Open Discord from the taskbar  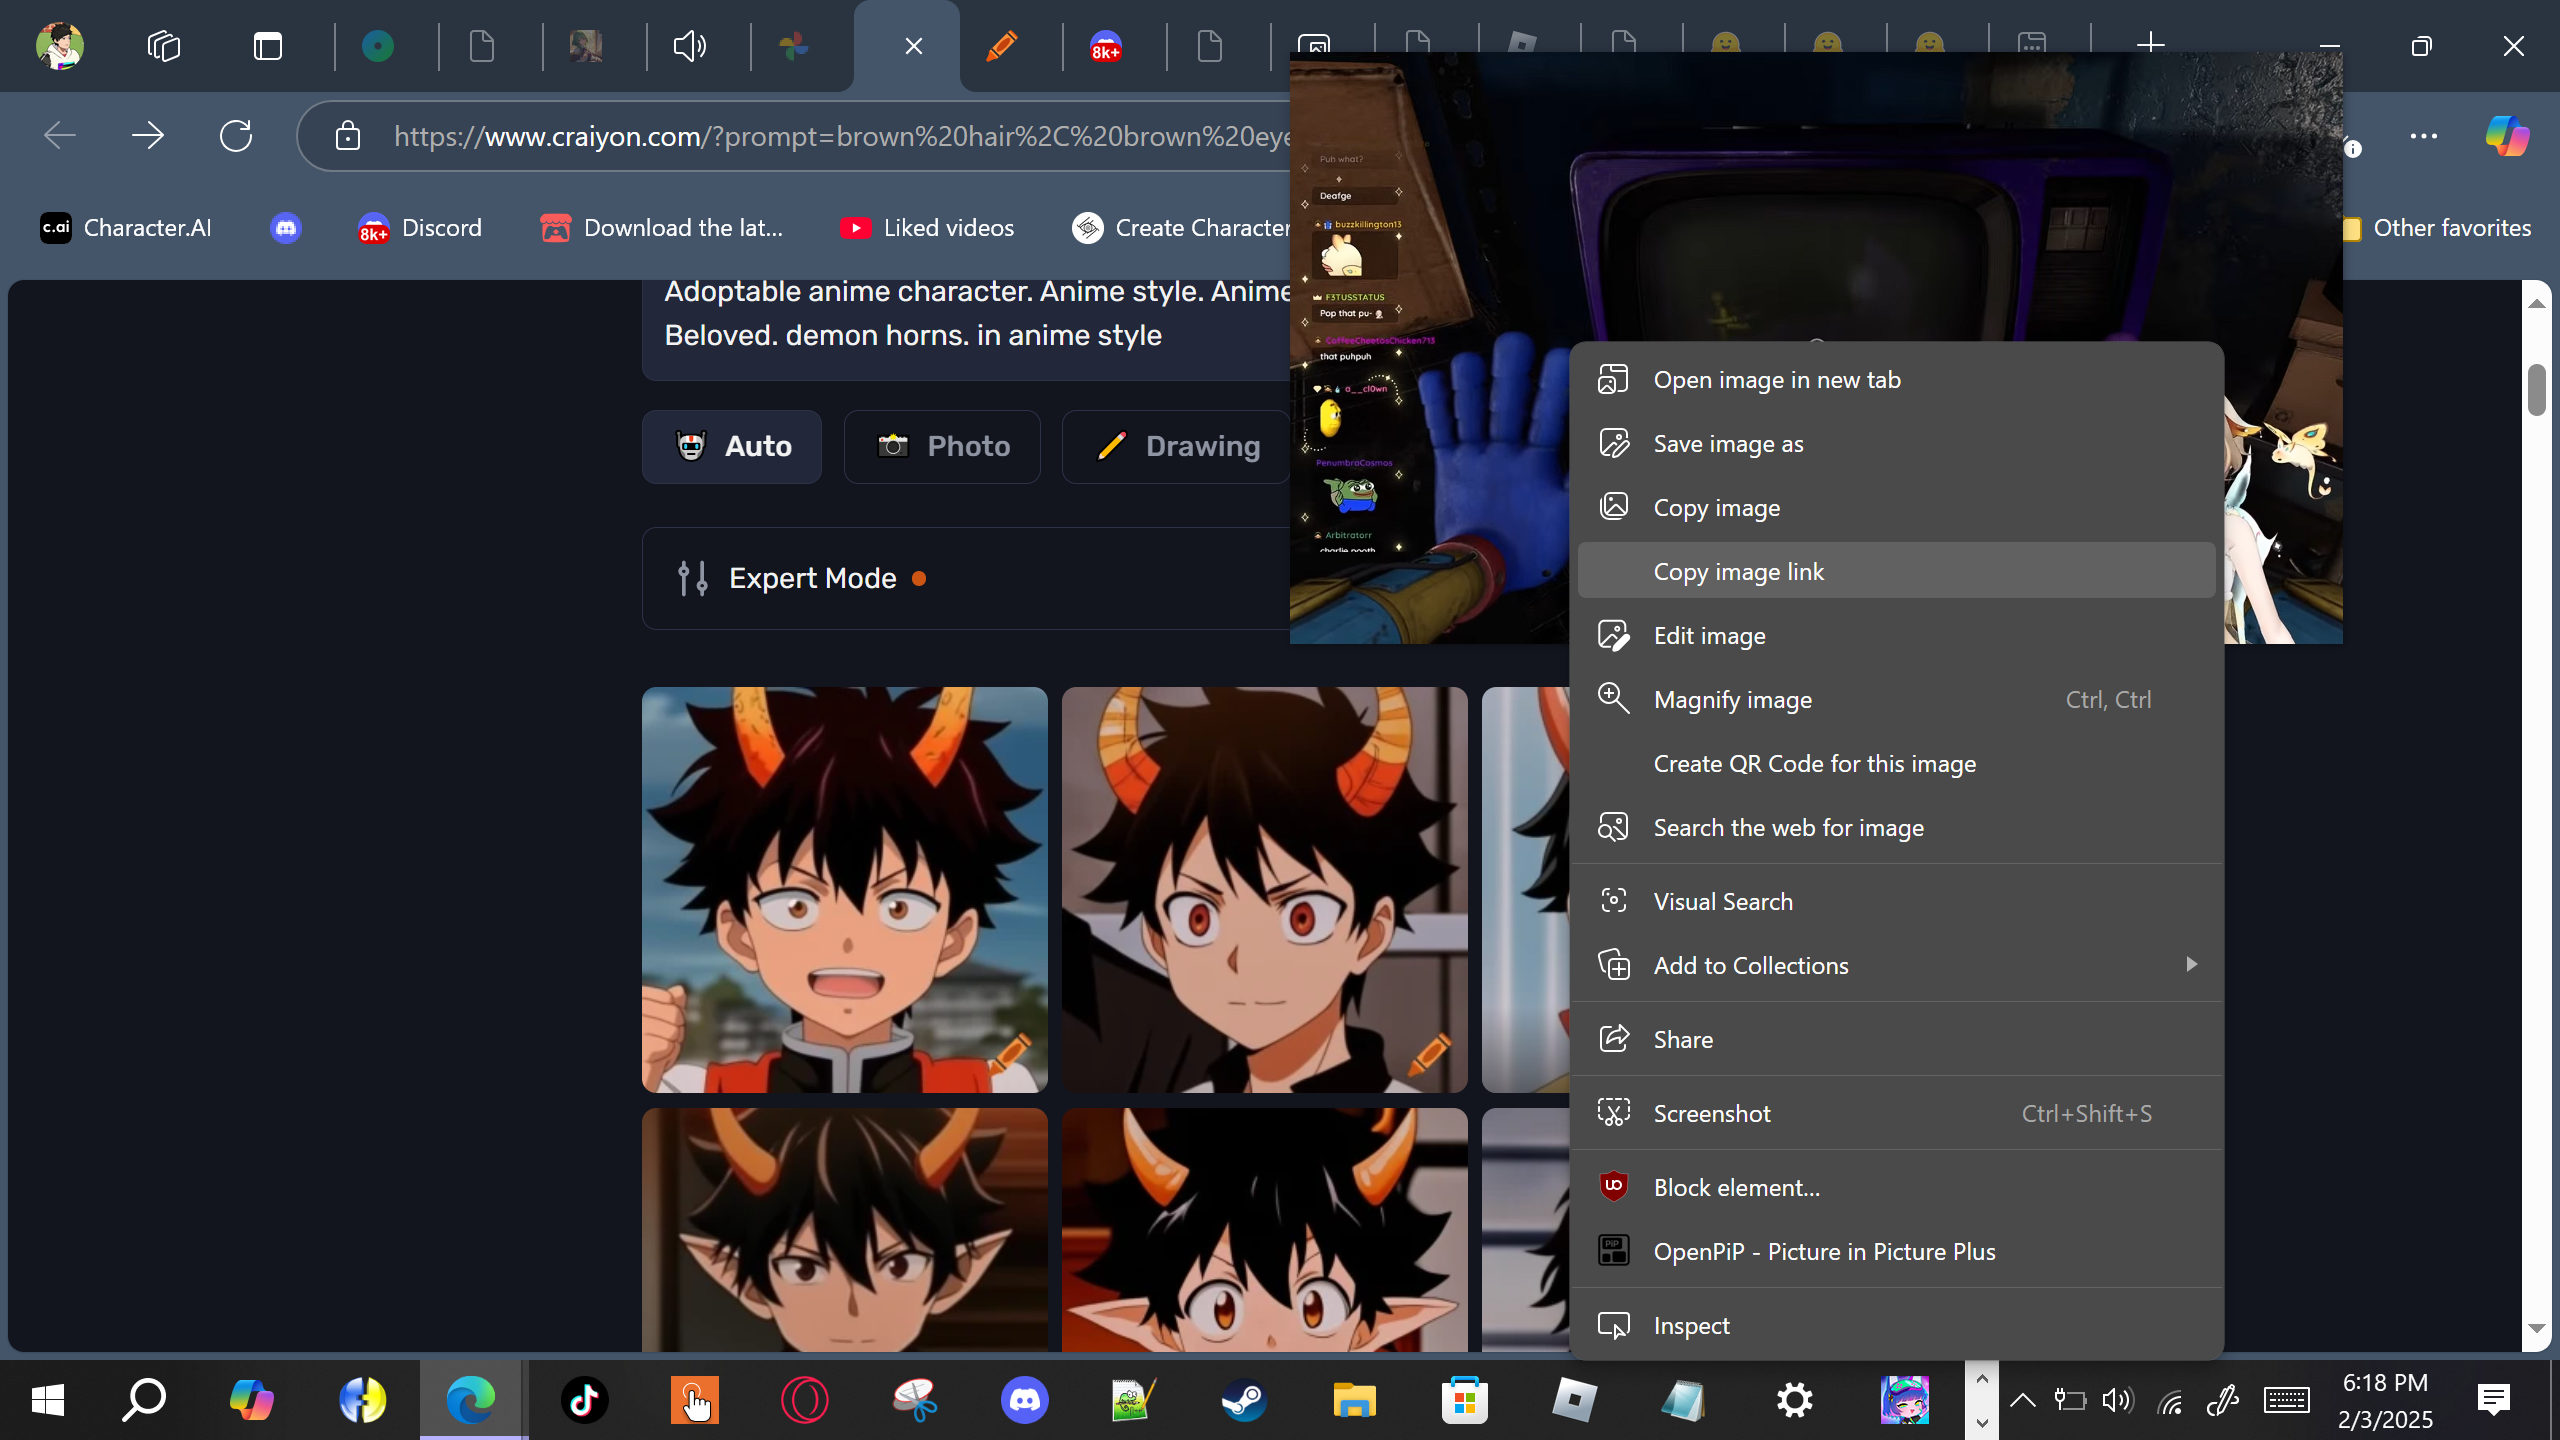click(x=1024, y=1400)
